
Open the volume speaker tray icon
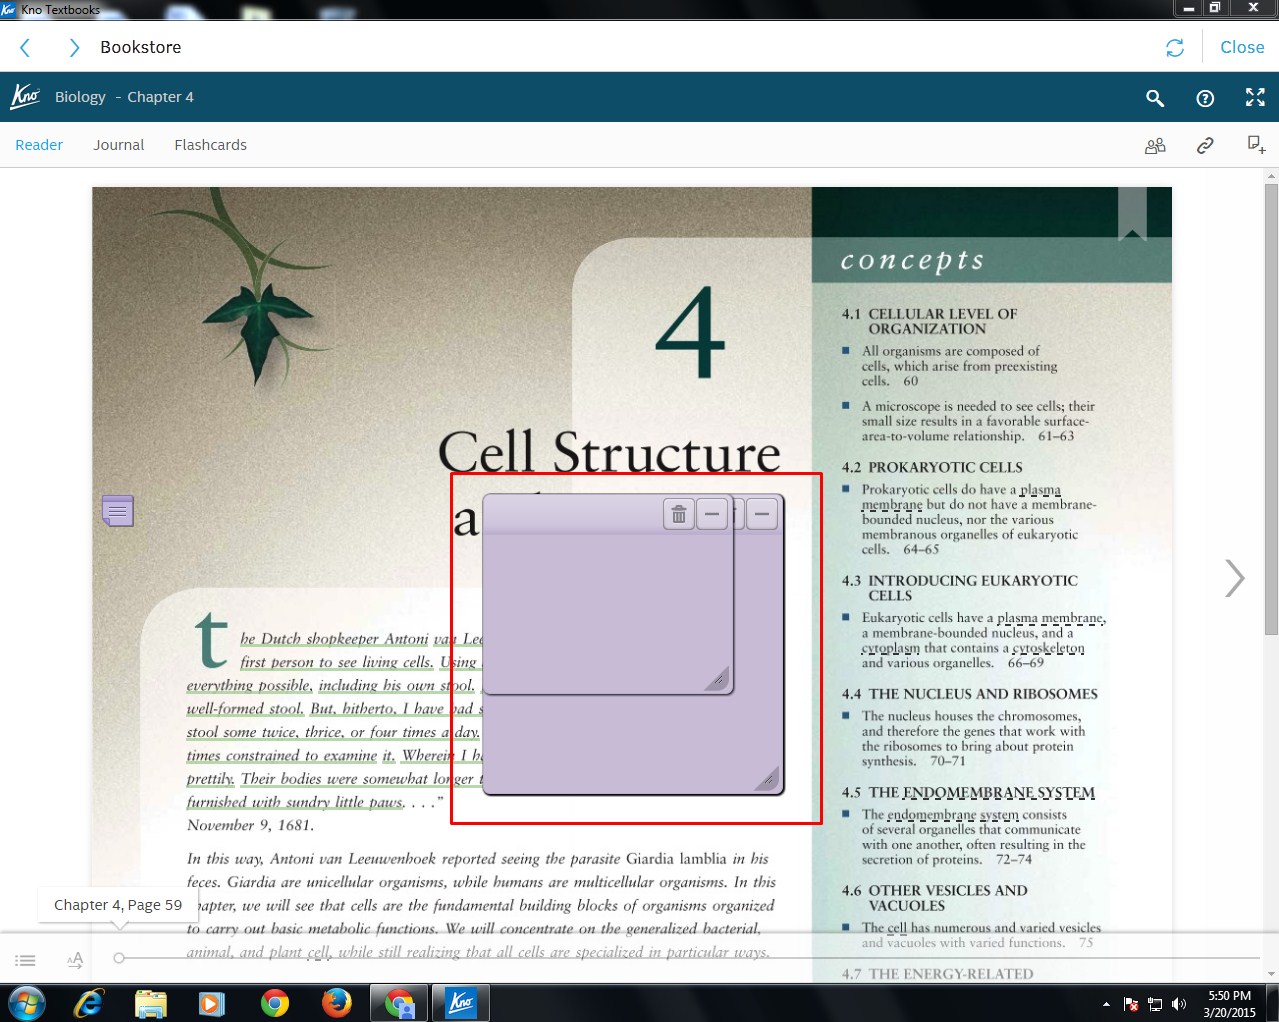[1179, 1004]
